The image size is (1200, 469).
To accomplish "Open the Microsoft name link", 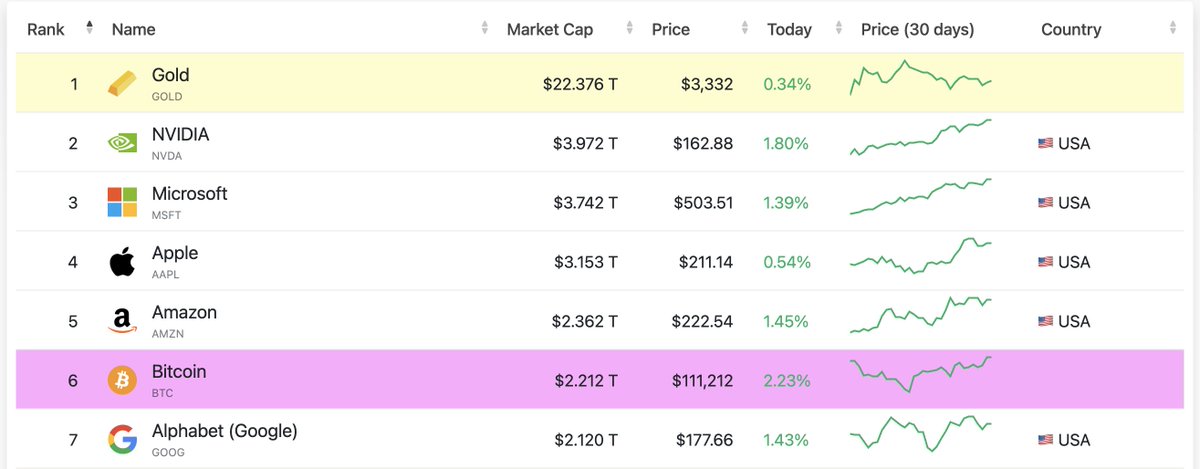I will point(189,194).
